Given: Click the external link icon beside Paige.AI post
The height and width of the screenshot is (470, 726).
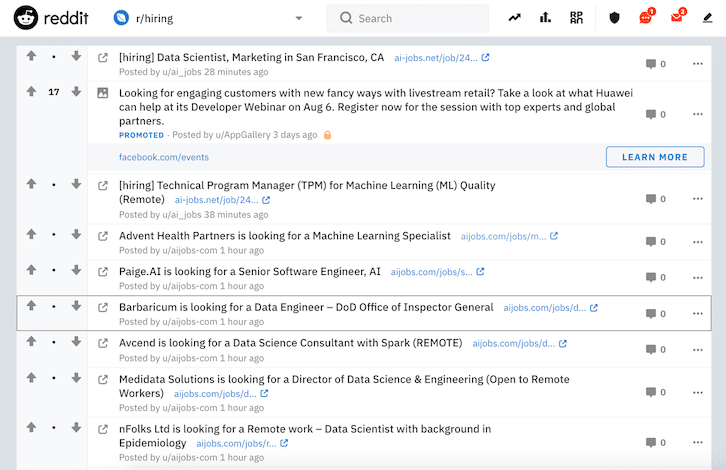Looking at the screenshot, I should (x=103, y=272).
